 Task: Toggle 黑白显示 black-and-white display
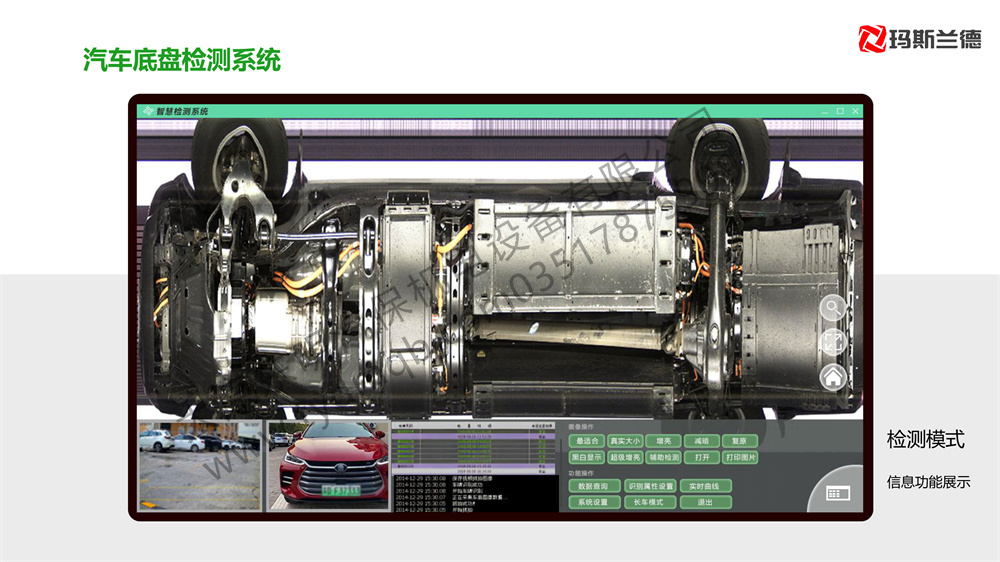pos(586,457)
